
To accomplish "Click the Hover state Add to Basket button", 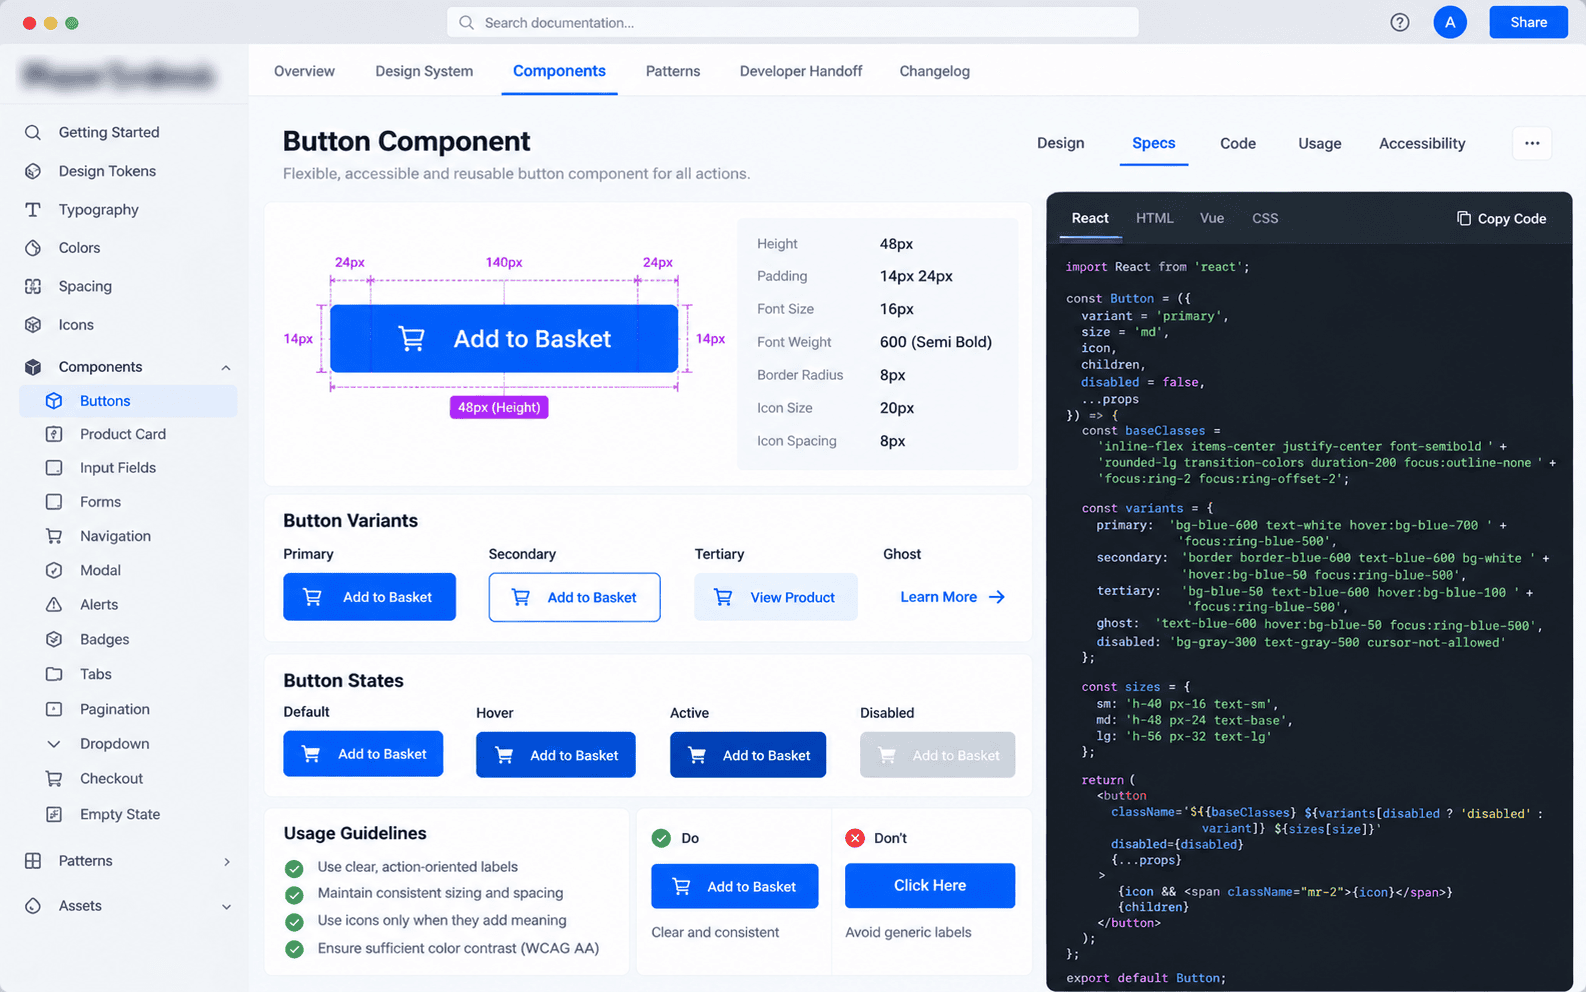I will tap(555, 755).
